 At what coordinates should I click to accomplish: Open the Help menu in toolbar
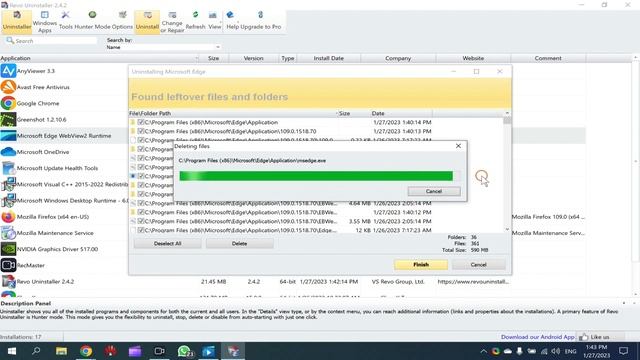232,21
